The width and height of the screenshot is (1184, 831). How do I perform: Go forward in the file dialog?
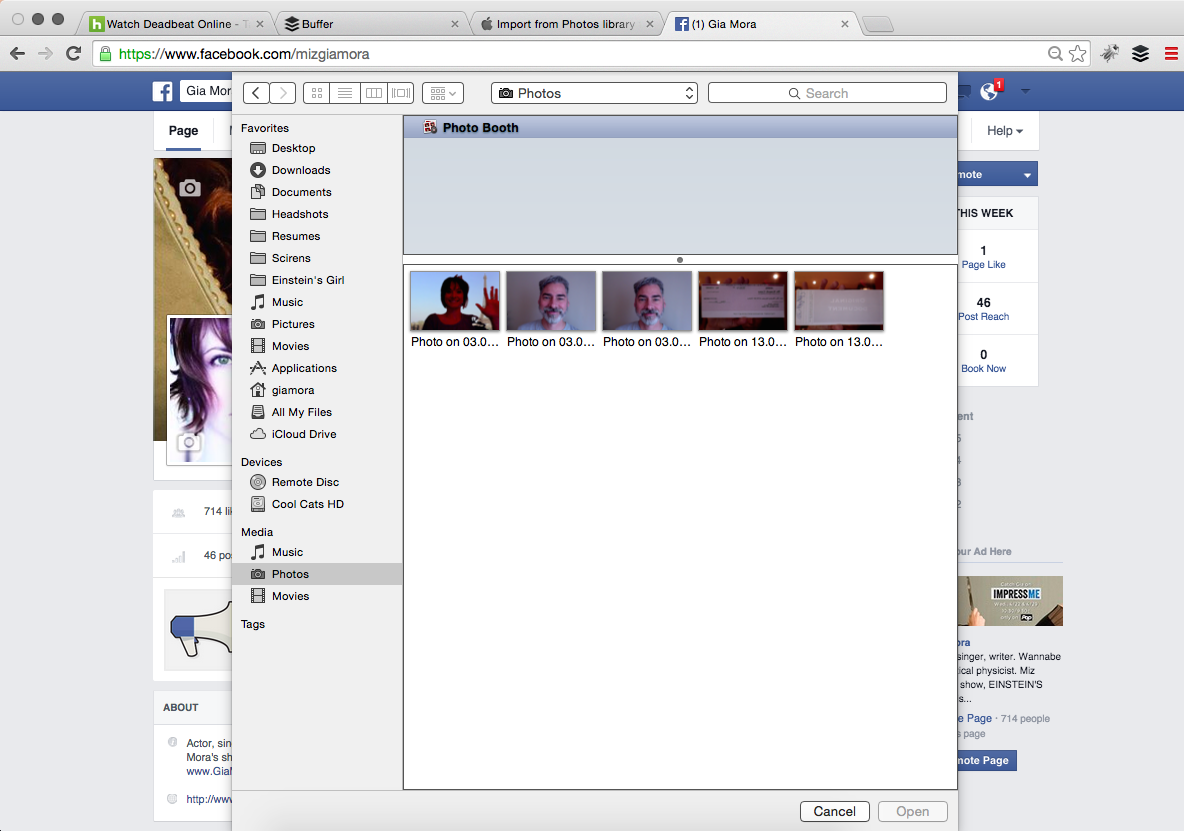pos(282,93)
